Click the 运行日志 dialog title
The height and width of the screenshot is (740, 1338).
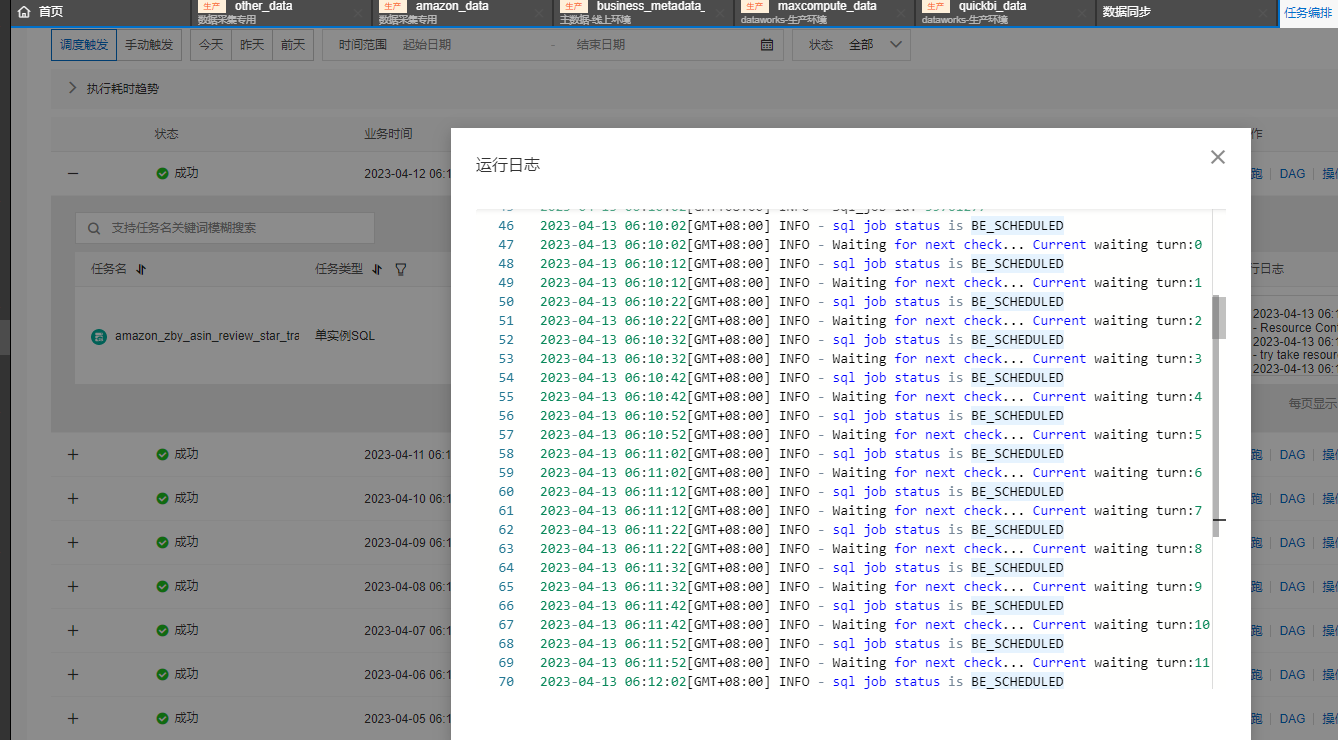pyautogui.click(x=508, y=165)
